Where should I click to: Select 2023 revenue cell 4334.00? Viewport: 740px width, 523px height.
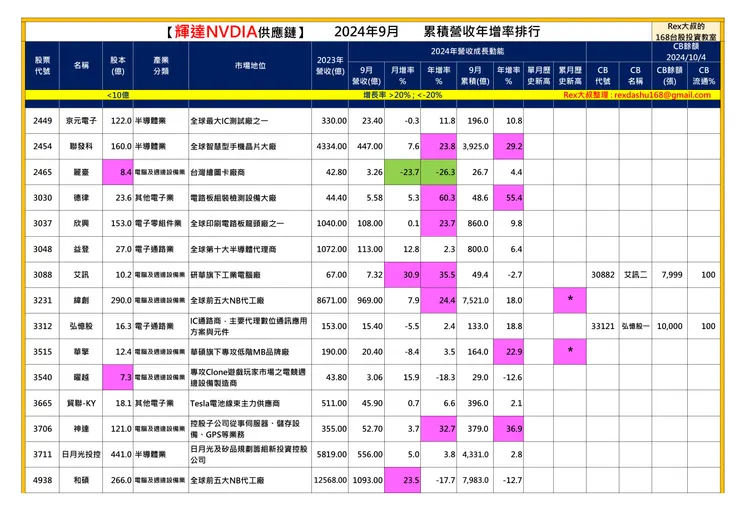point(330,146)
